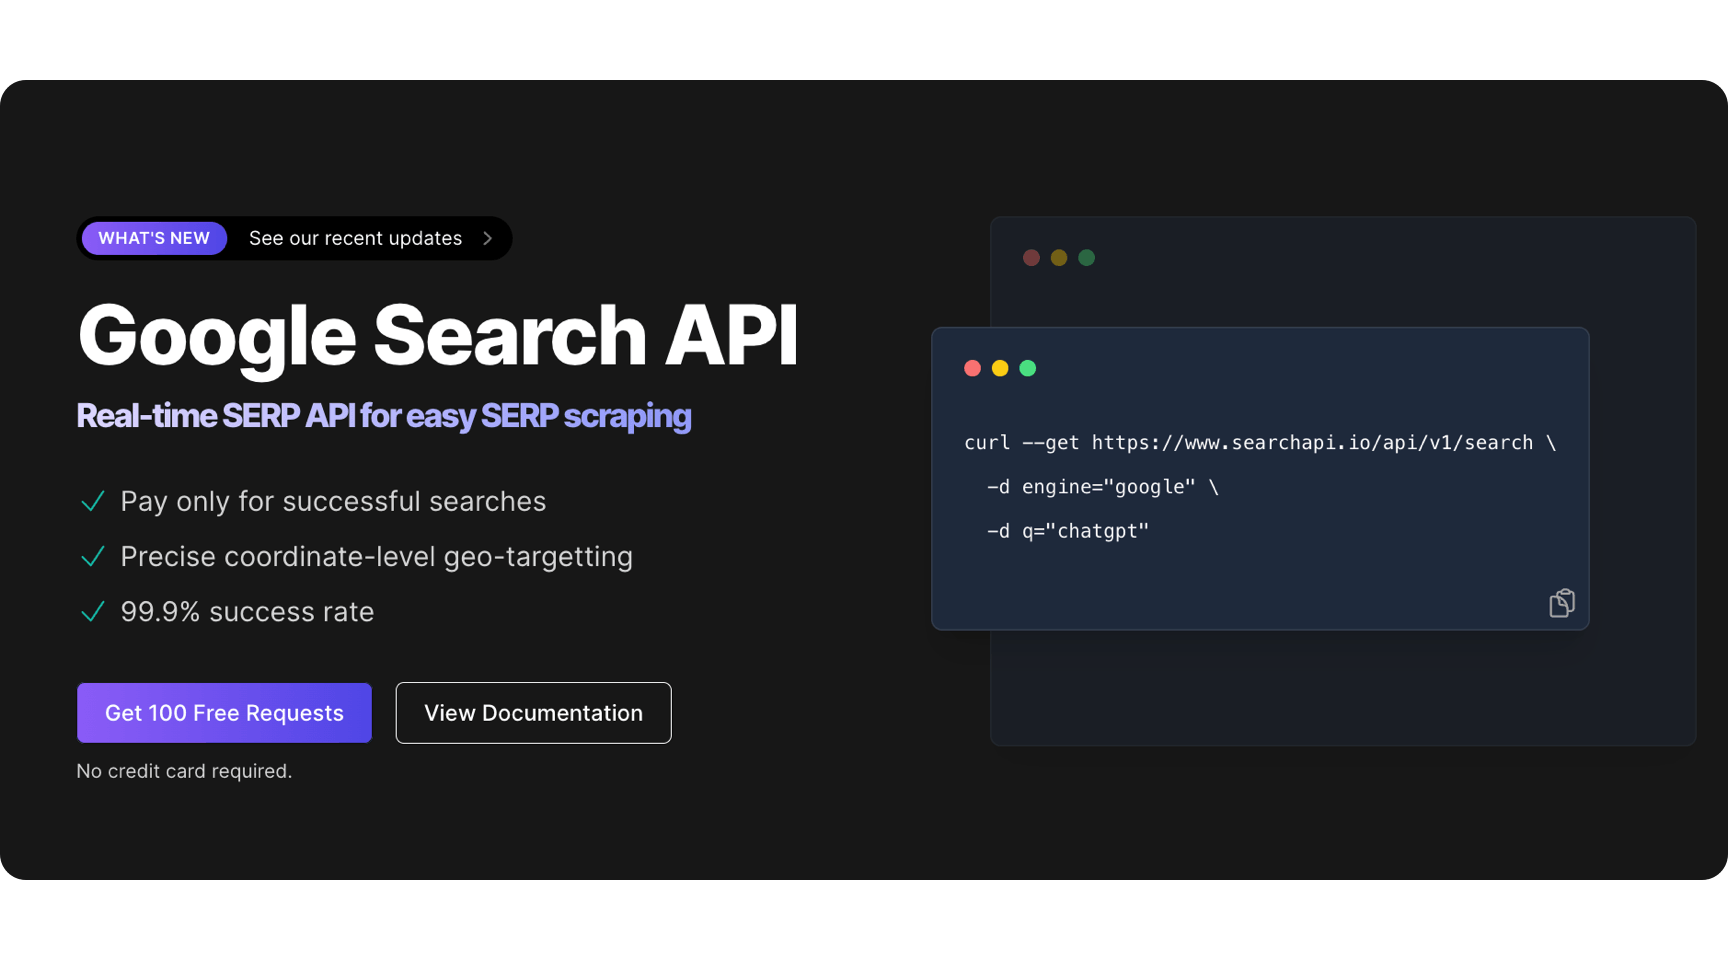The image size is (1728, 960).
Task: Click the 'No credit card required' text
Action: [x=184, y=770]
